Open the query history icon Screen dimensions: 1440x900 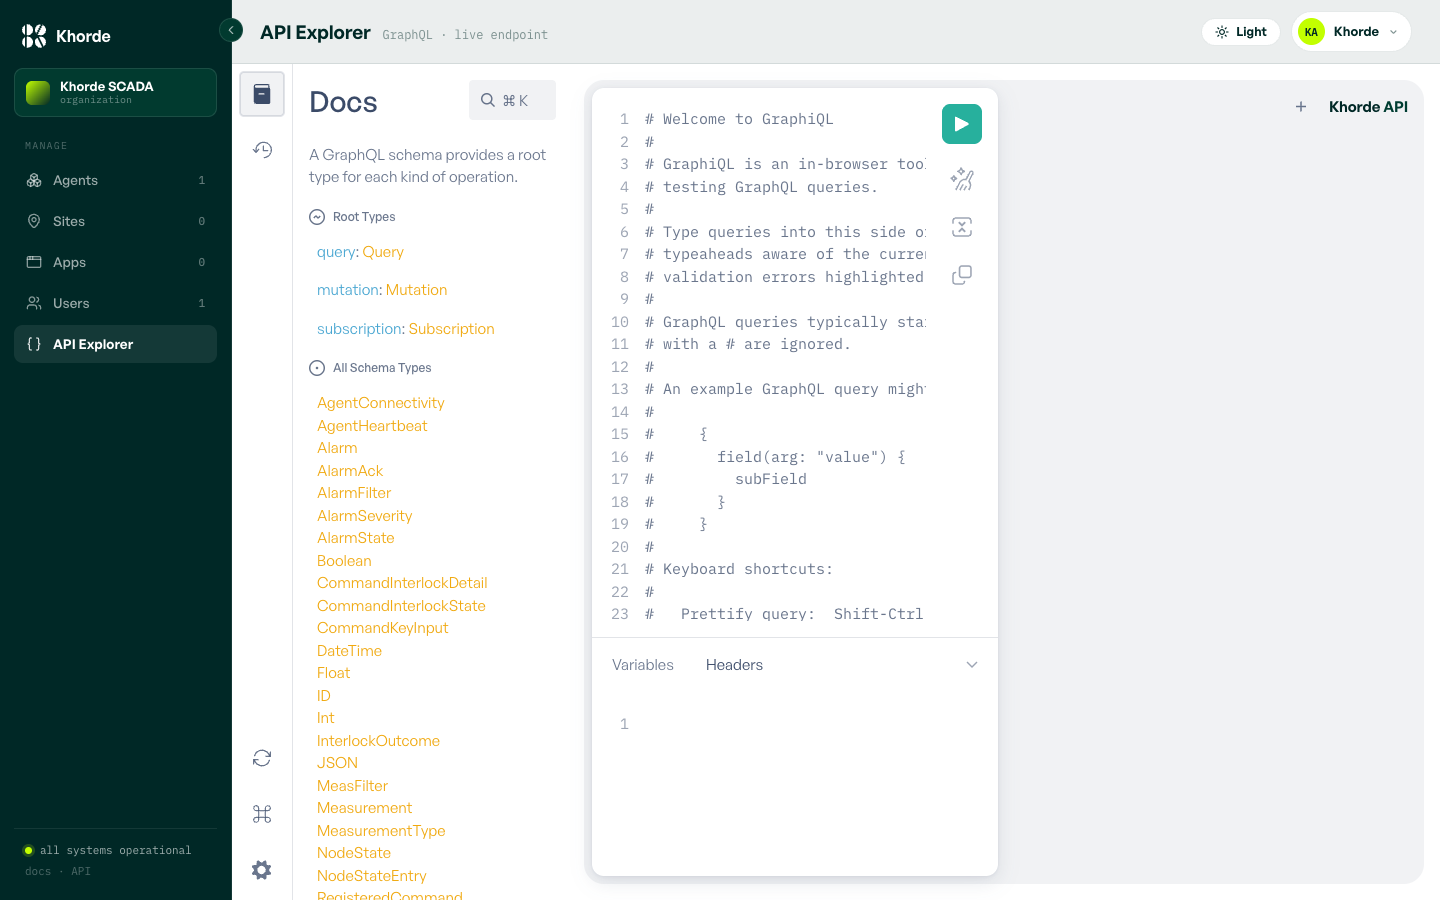[262, 150]
